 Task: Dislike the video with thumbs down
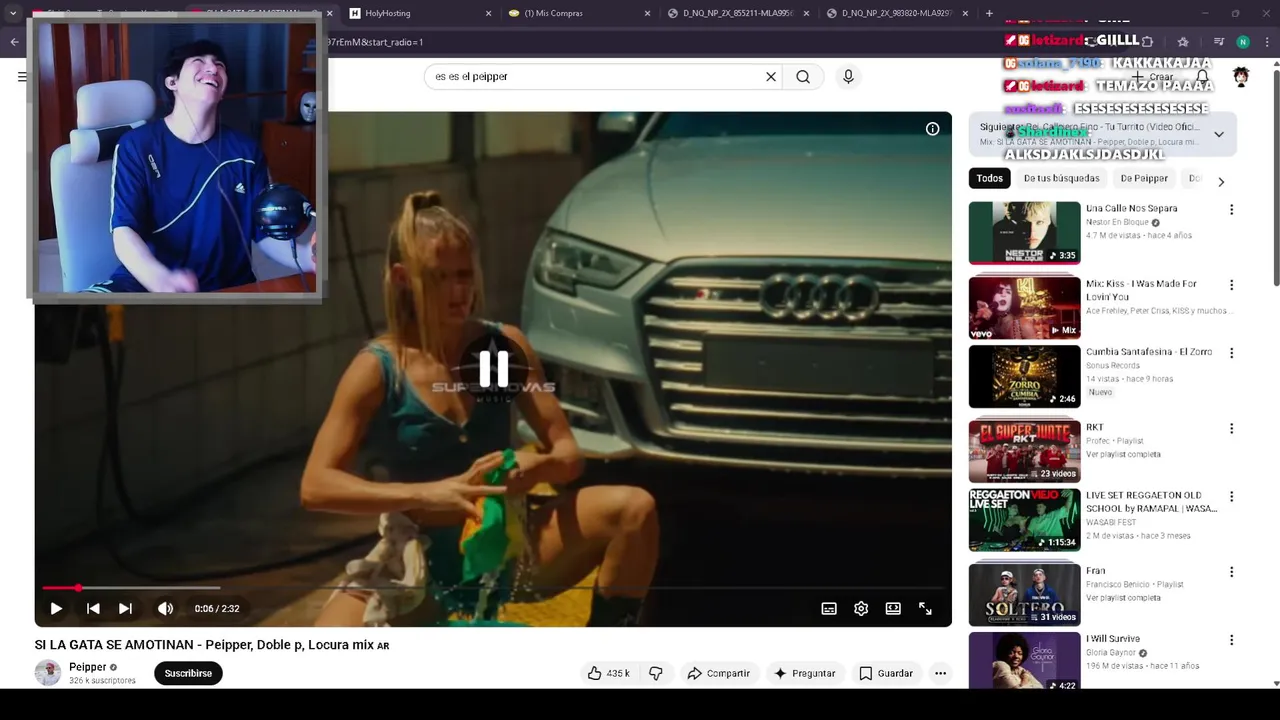[656, 673]
